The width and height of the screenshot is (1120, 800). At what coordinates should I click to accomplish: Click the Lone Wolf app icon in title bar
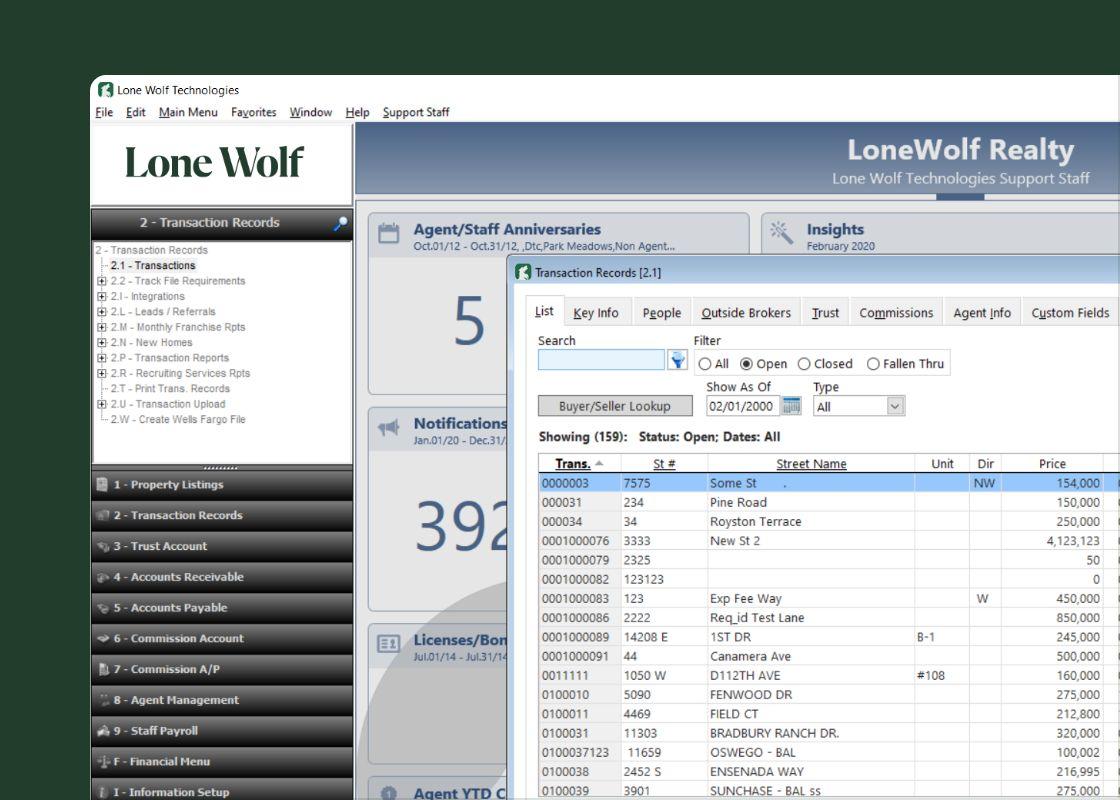(x=106, y=90)
